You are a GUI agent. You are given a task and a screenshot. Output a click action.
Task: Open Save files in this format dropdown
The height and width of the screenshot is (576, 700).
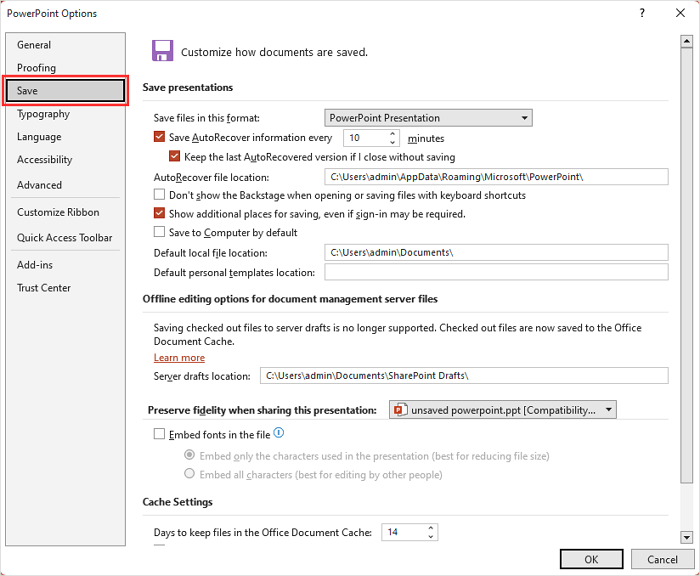point(428,118)
